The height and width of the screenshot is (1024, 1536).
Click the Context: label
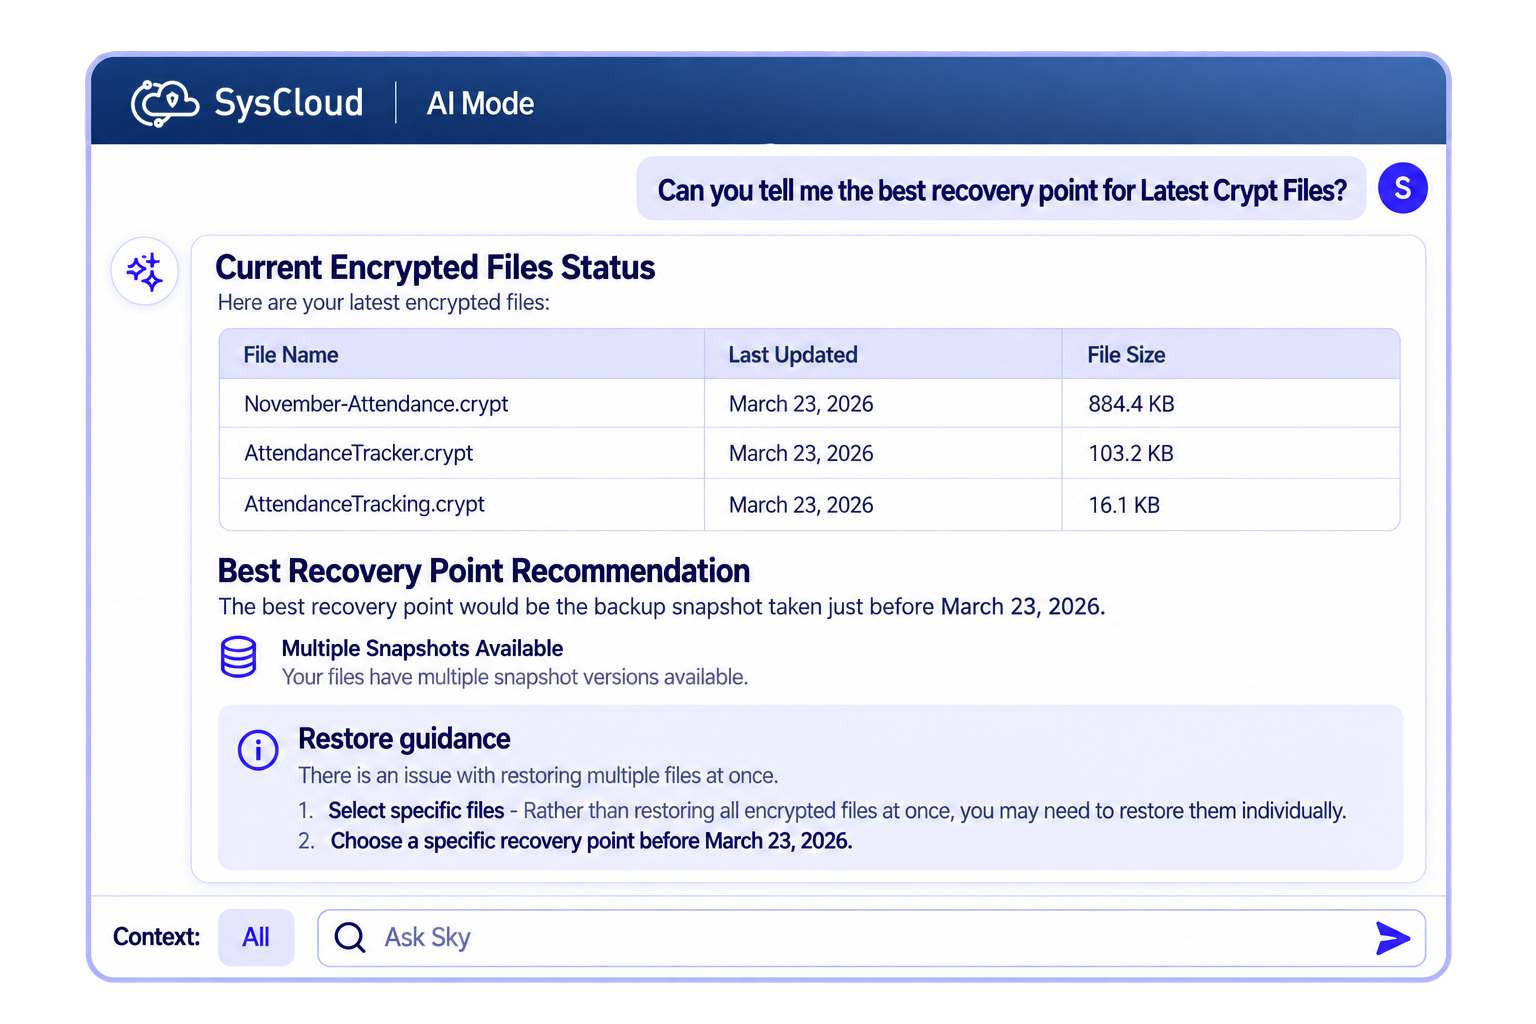tap(156, 937)
